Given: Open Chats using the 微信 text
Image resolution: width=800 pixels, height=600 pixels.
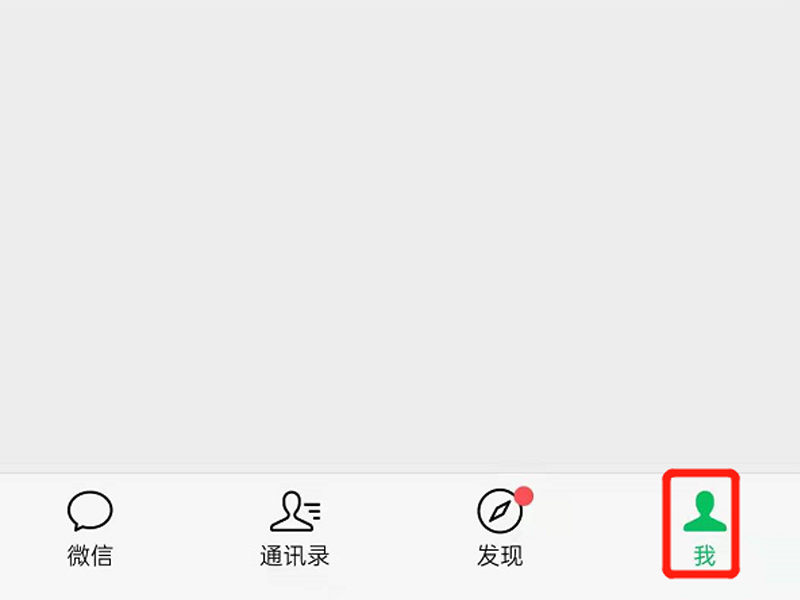Looking at the screenshot, I should 90,556.
